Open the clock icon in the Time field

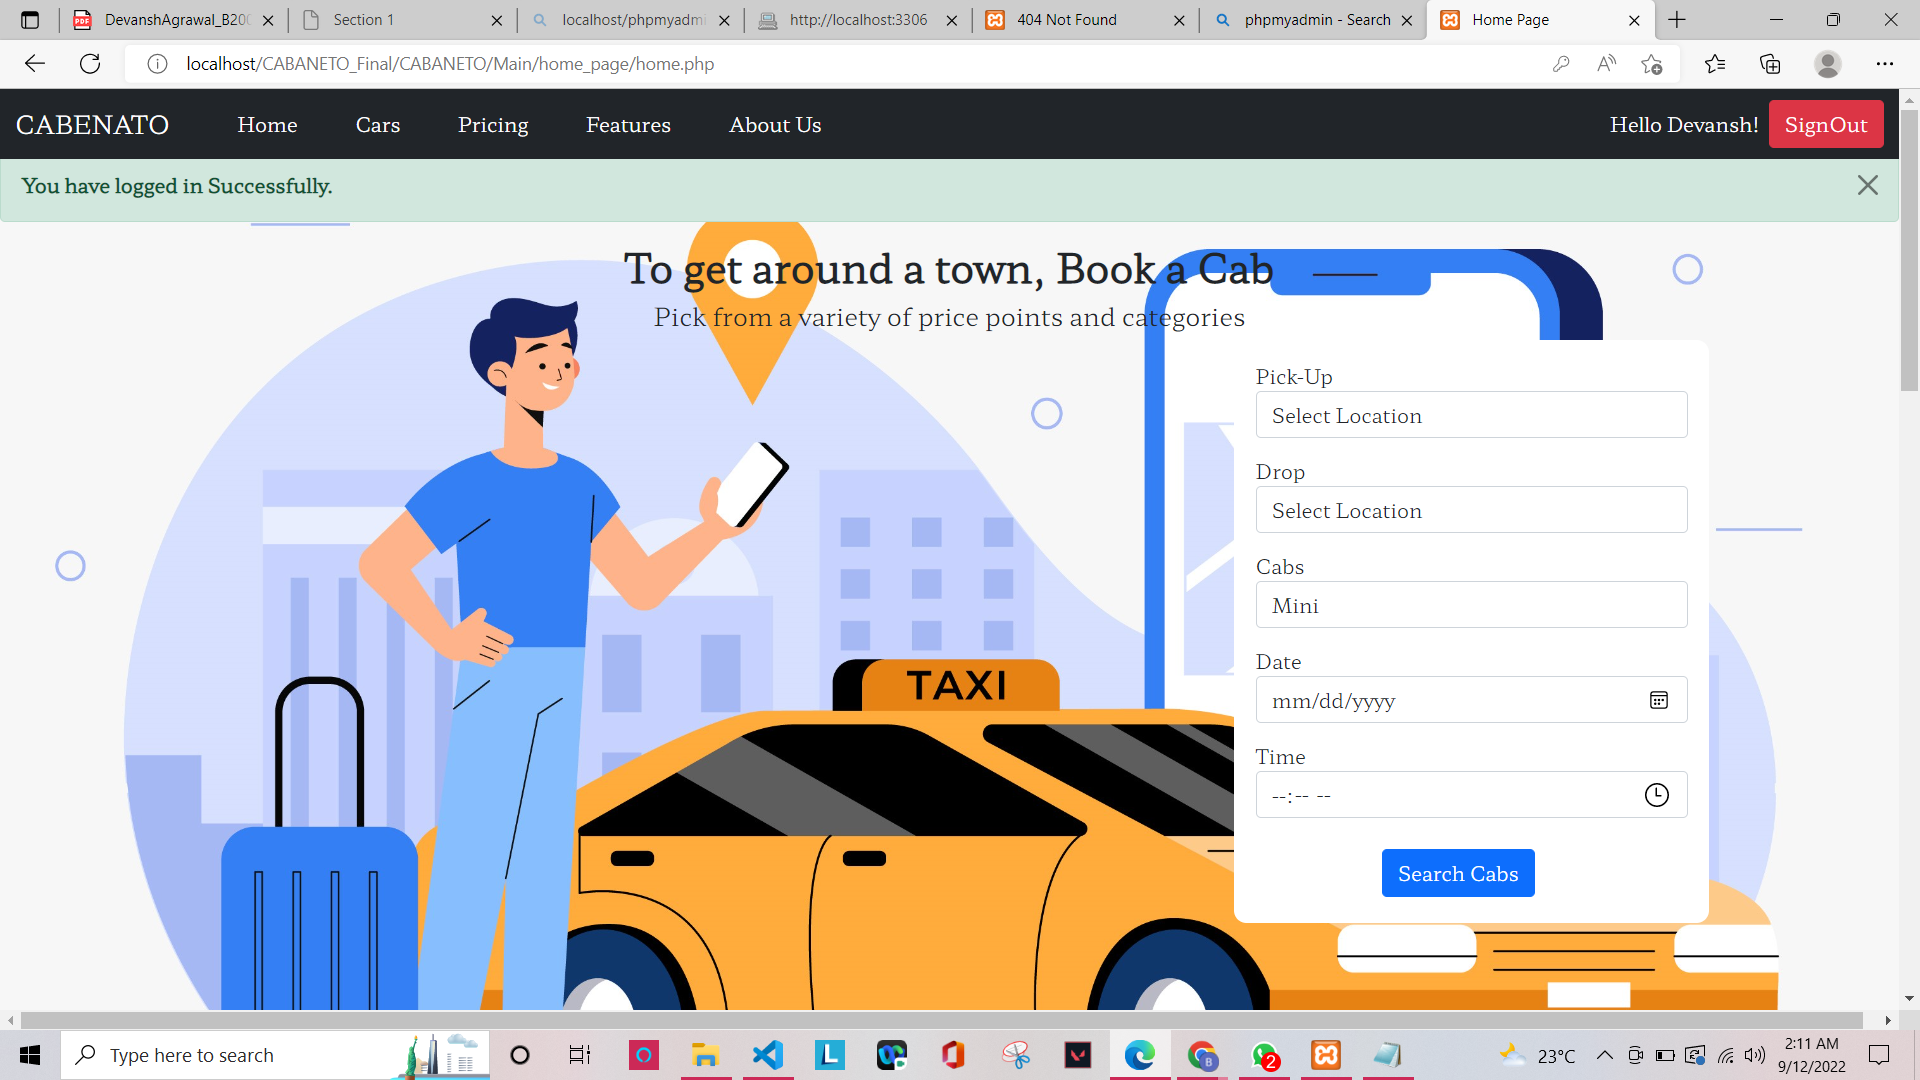[1657, 795]
